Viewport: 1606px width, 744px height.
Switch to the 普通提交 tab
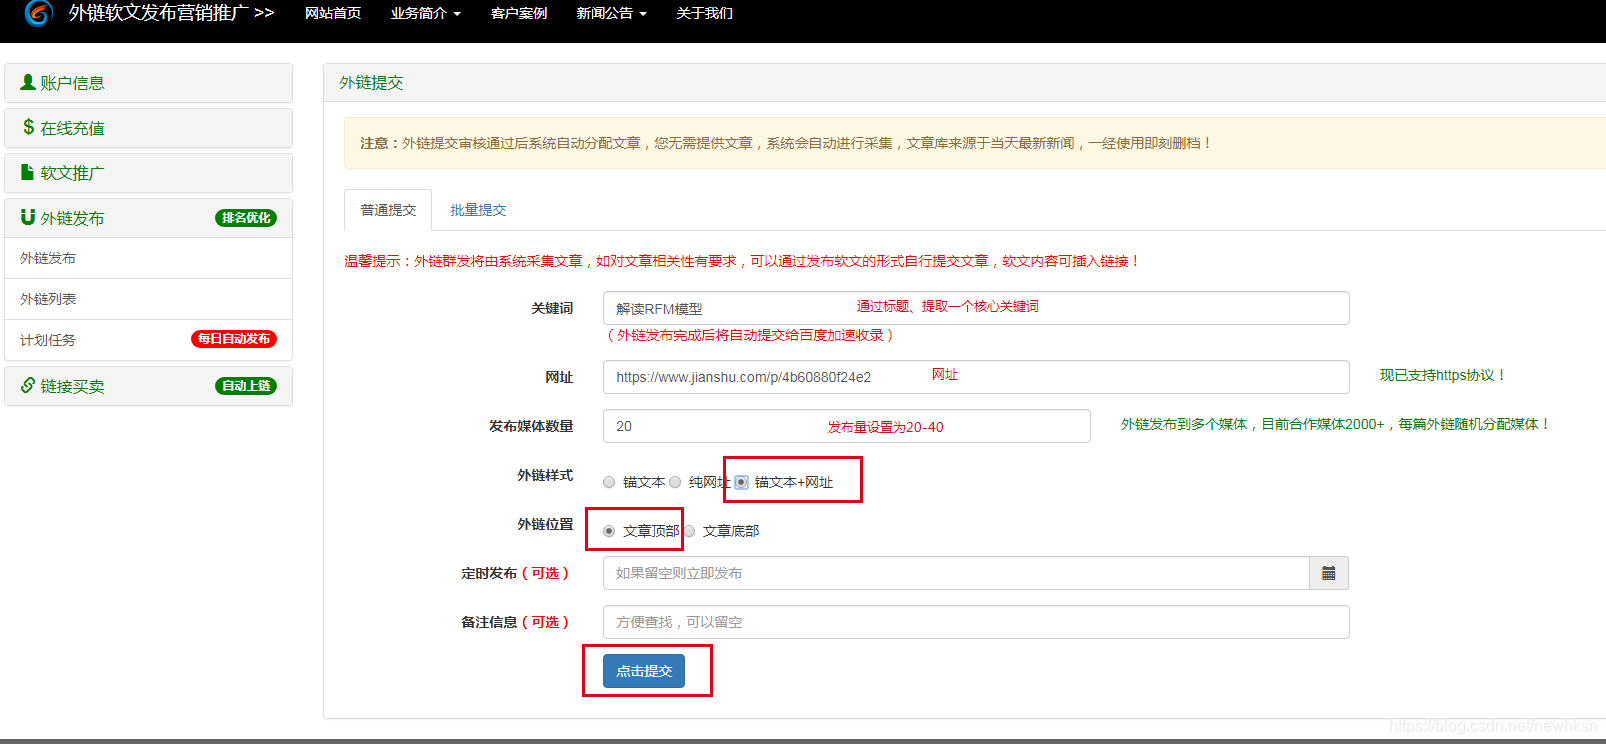pyautogui.click(x=388, y=210)
